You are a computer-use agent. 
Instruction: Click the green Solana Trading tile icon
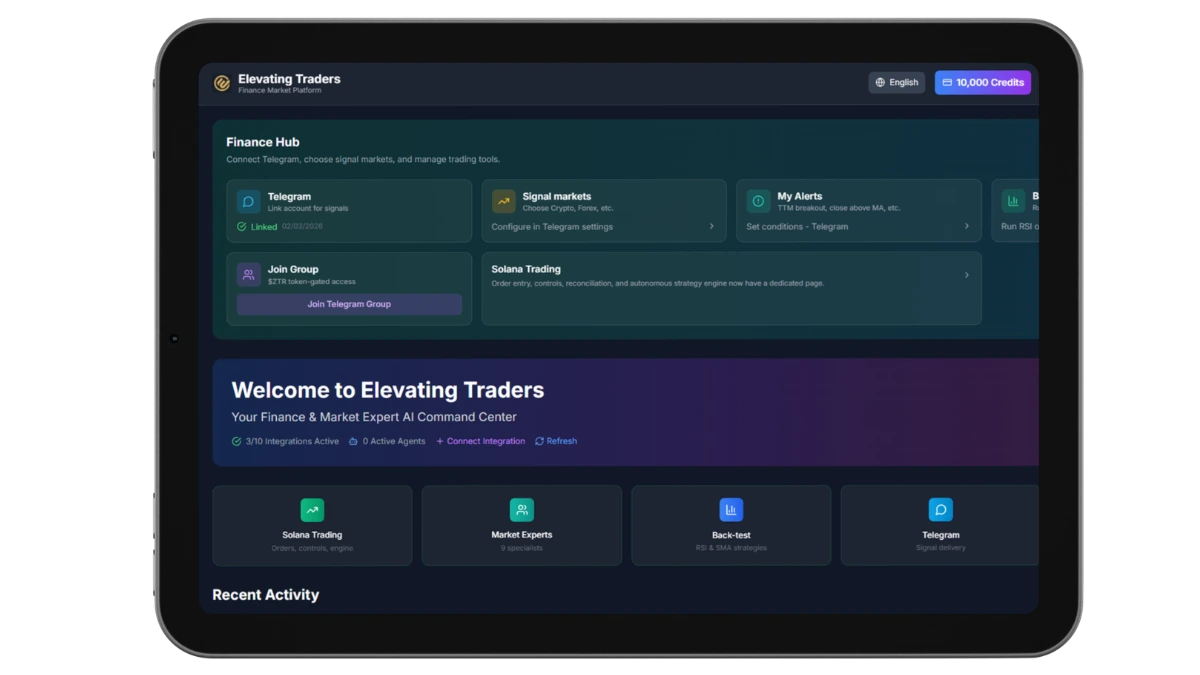point(312,510)
